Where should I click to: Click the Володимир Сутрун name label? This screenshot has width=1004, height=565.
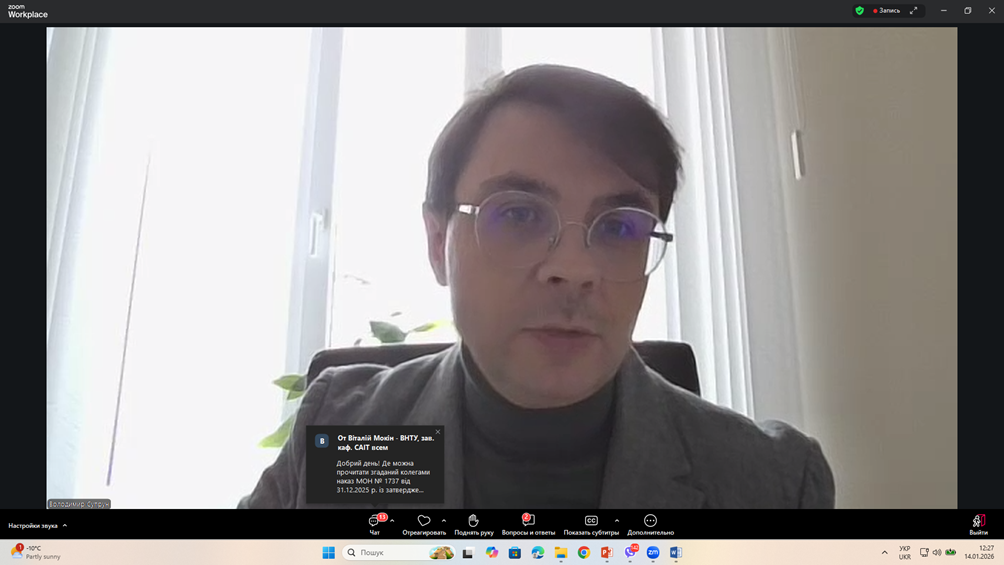79,504
